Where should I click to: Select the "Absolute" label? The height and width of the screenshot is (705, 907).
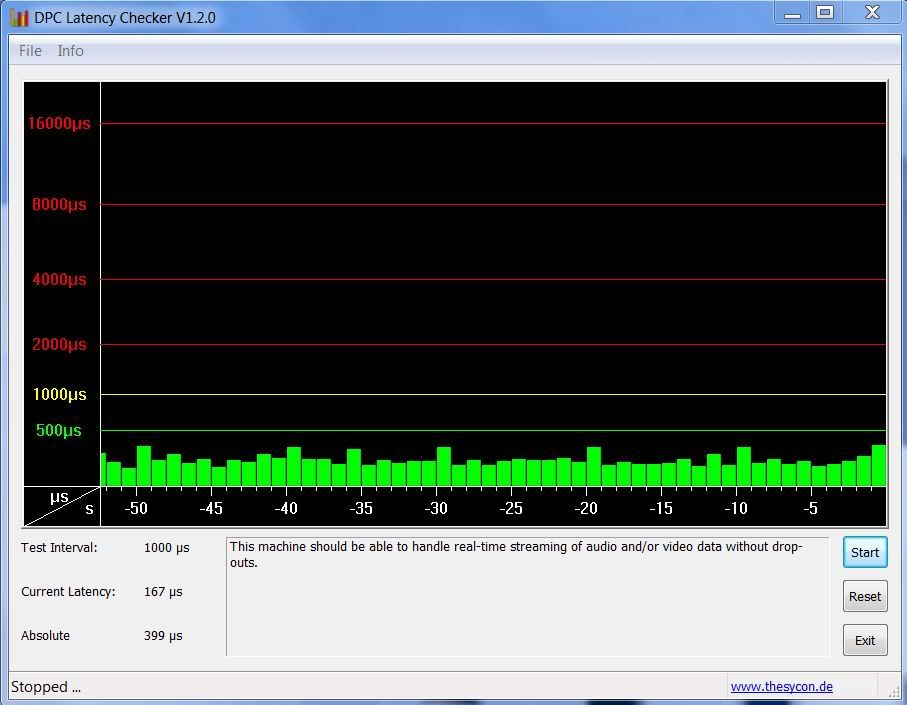pos(45,636)
